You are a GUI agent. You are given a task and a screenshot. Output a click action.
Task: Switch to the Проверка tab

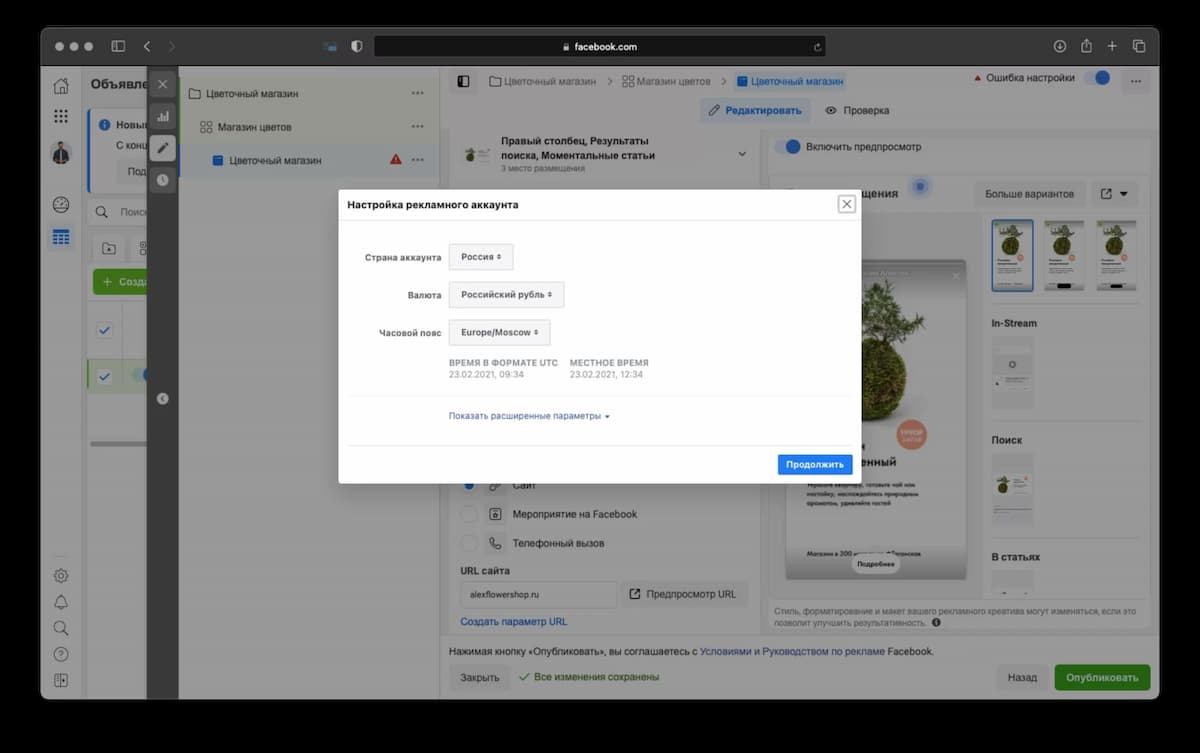857,110
